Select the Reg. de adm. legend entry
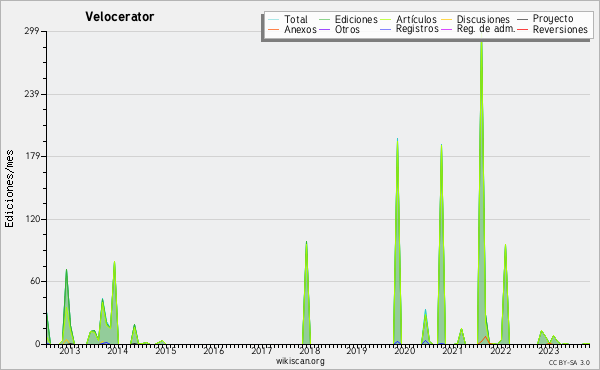The image size is (600, 370). (478, 29)
